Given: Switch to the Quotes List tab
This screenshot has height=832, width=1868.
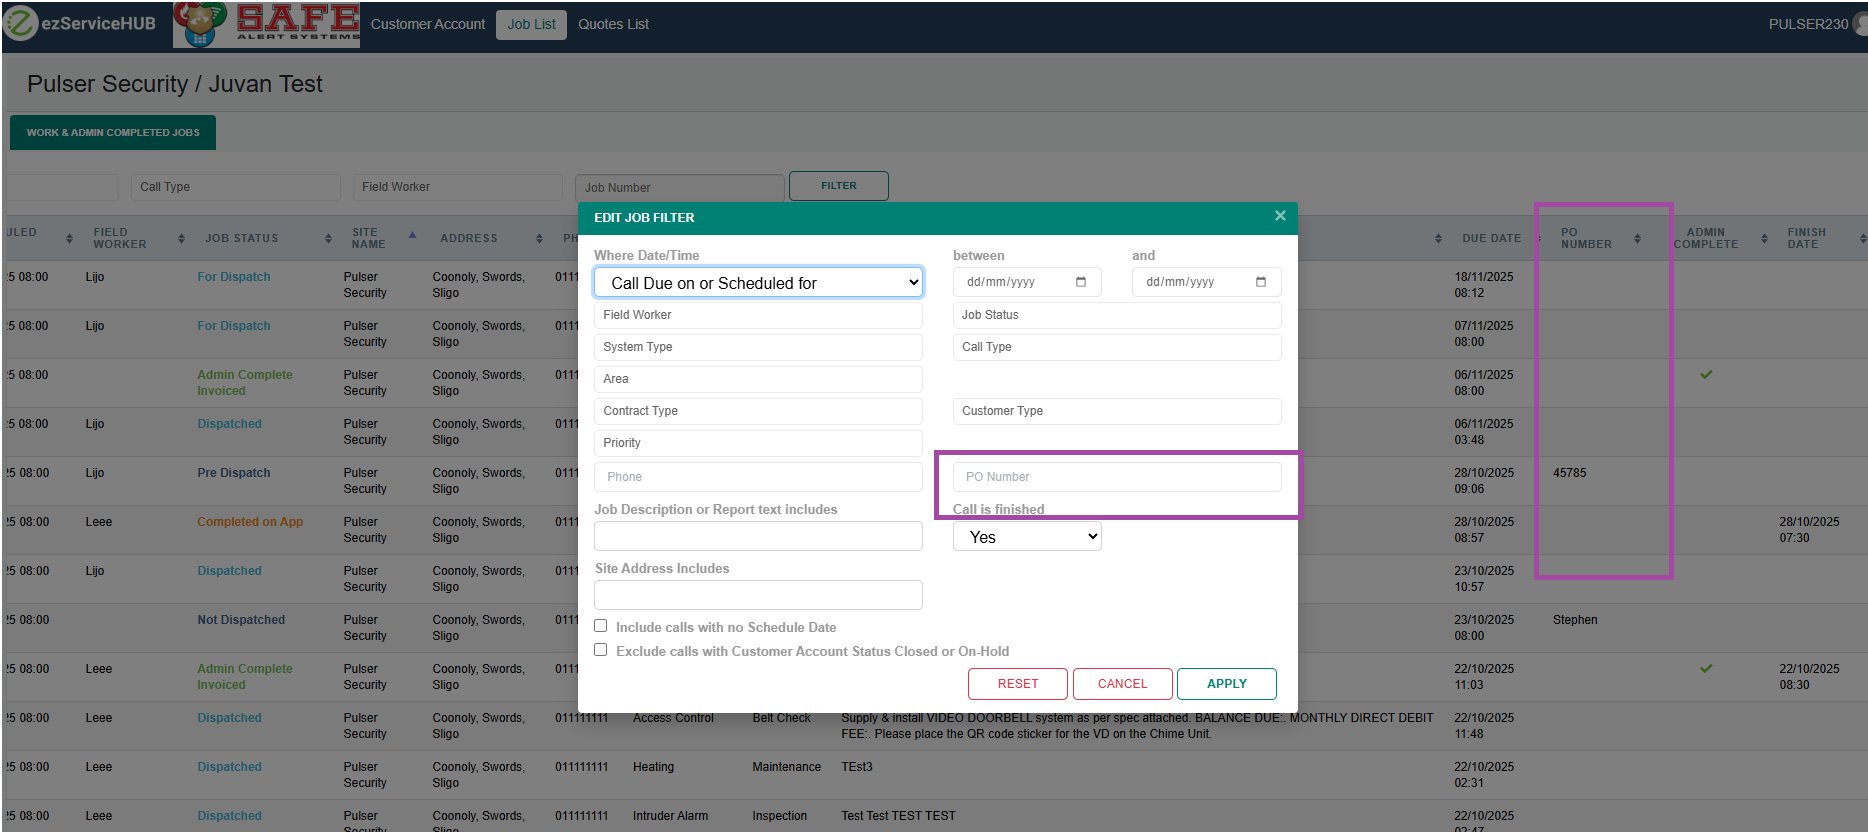Looking at the screenshot, I should point(613,24).
